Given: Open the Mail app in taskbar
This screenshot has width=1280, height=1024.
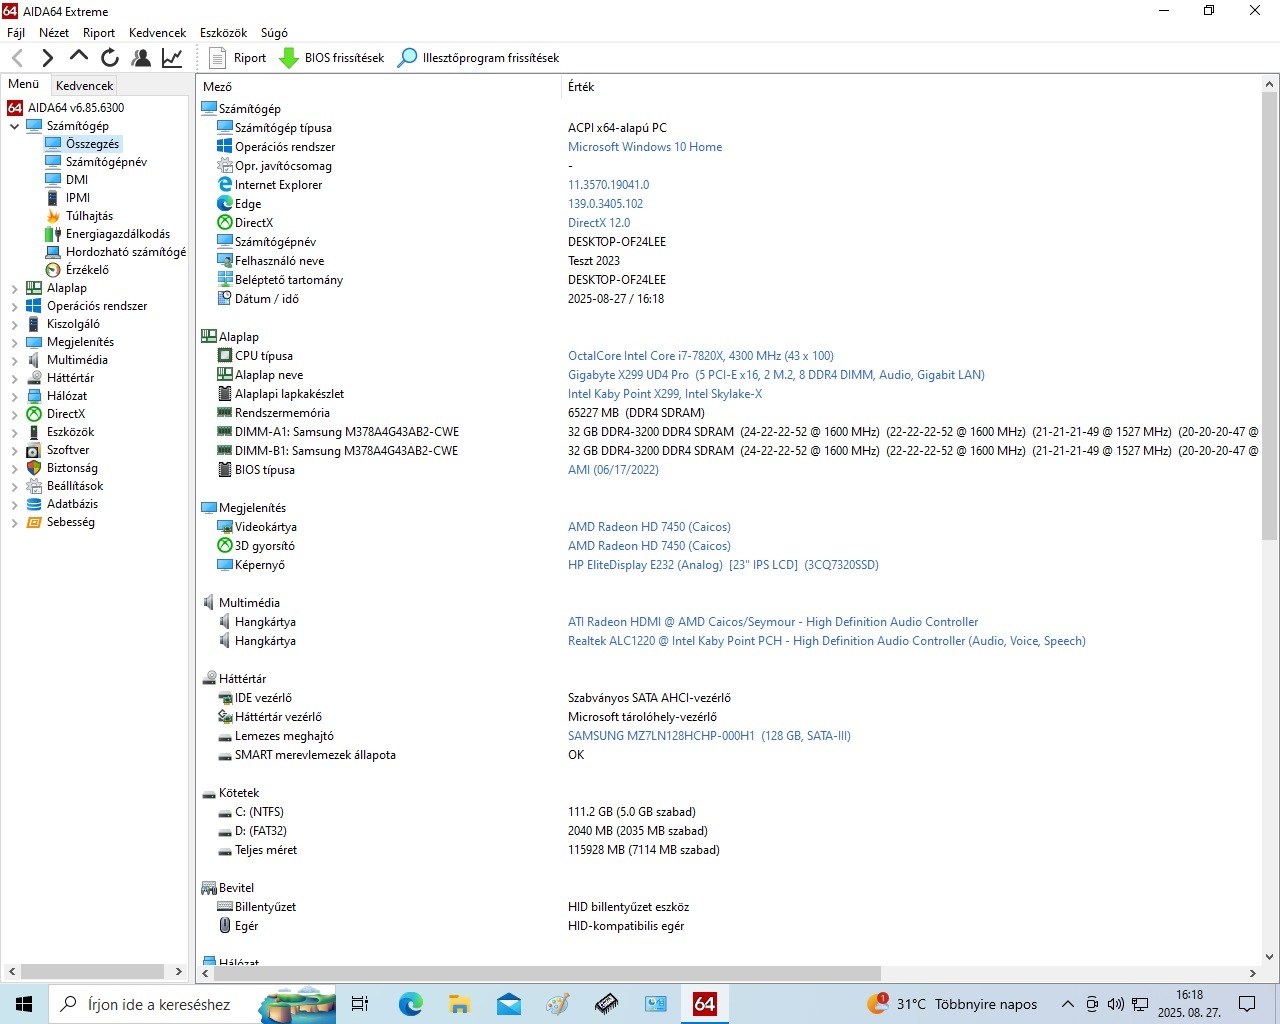Looking at the screenshot, I should 508,1004.
